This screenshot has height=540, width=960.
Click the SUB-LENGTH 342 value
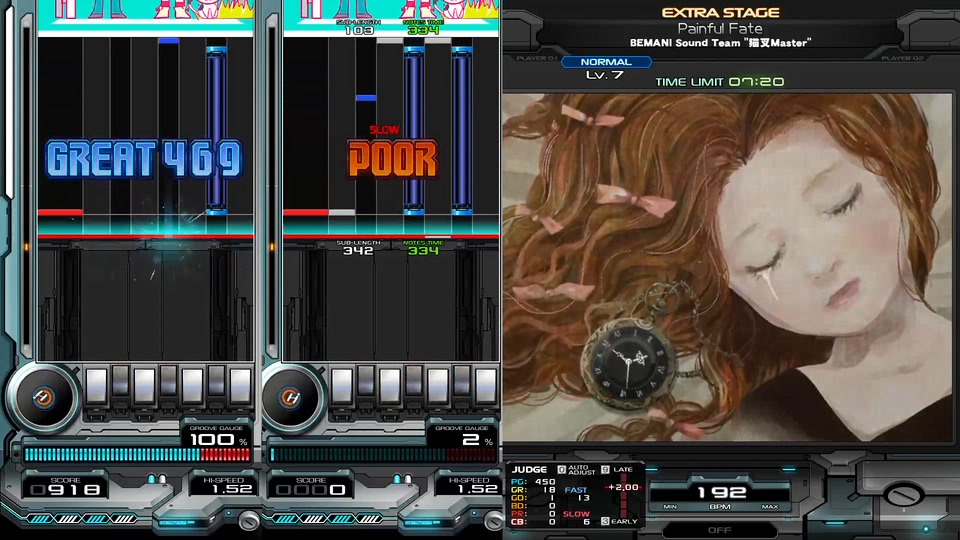[x=358, y=250]
